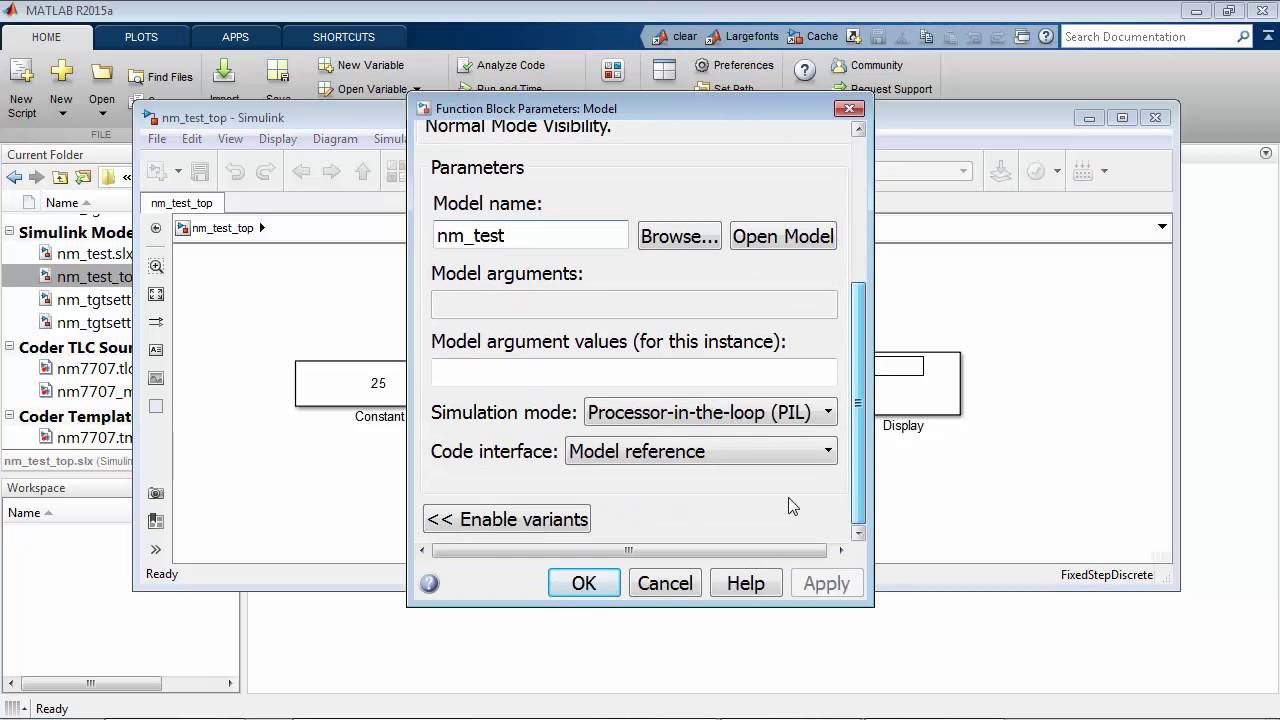This screenshot has height=720, width=1280.
Task: Click the Model argument values field
Action: click(x=634, y=372)
